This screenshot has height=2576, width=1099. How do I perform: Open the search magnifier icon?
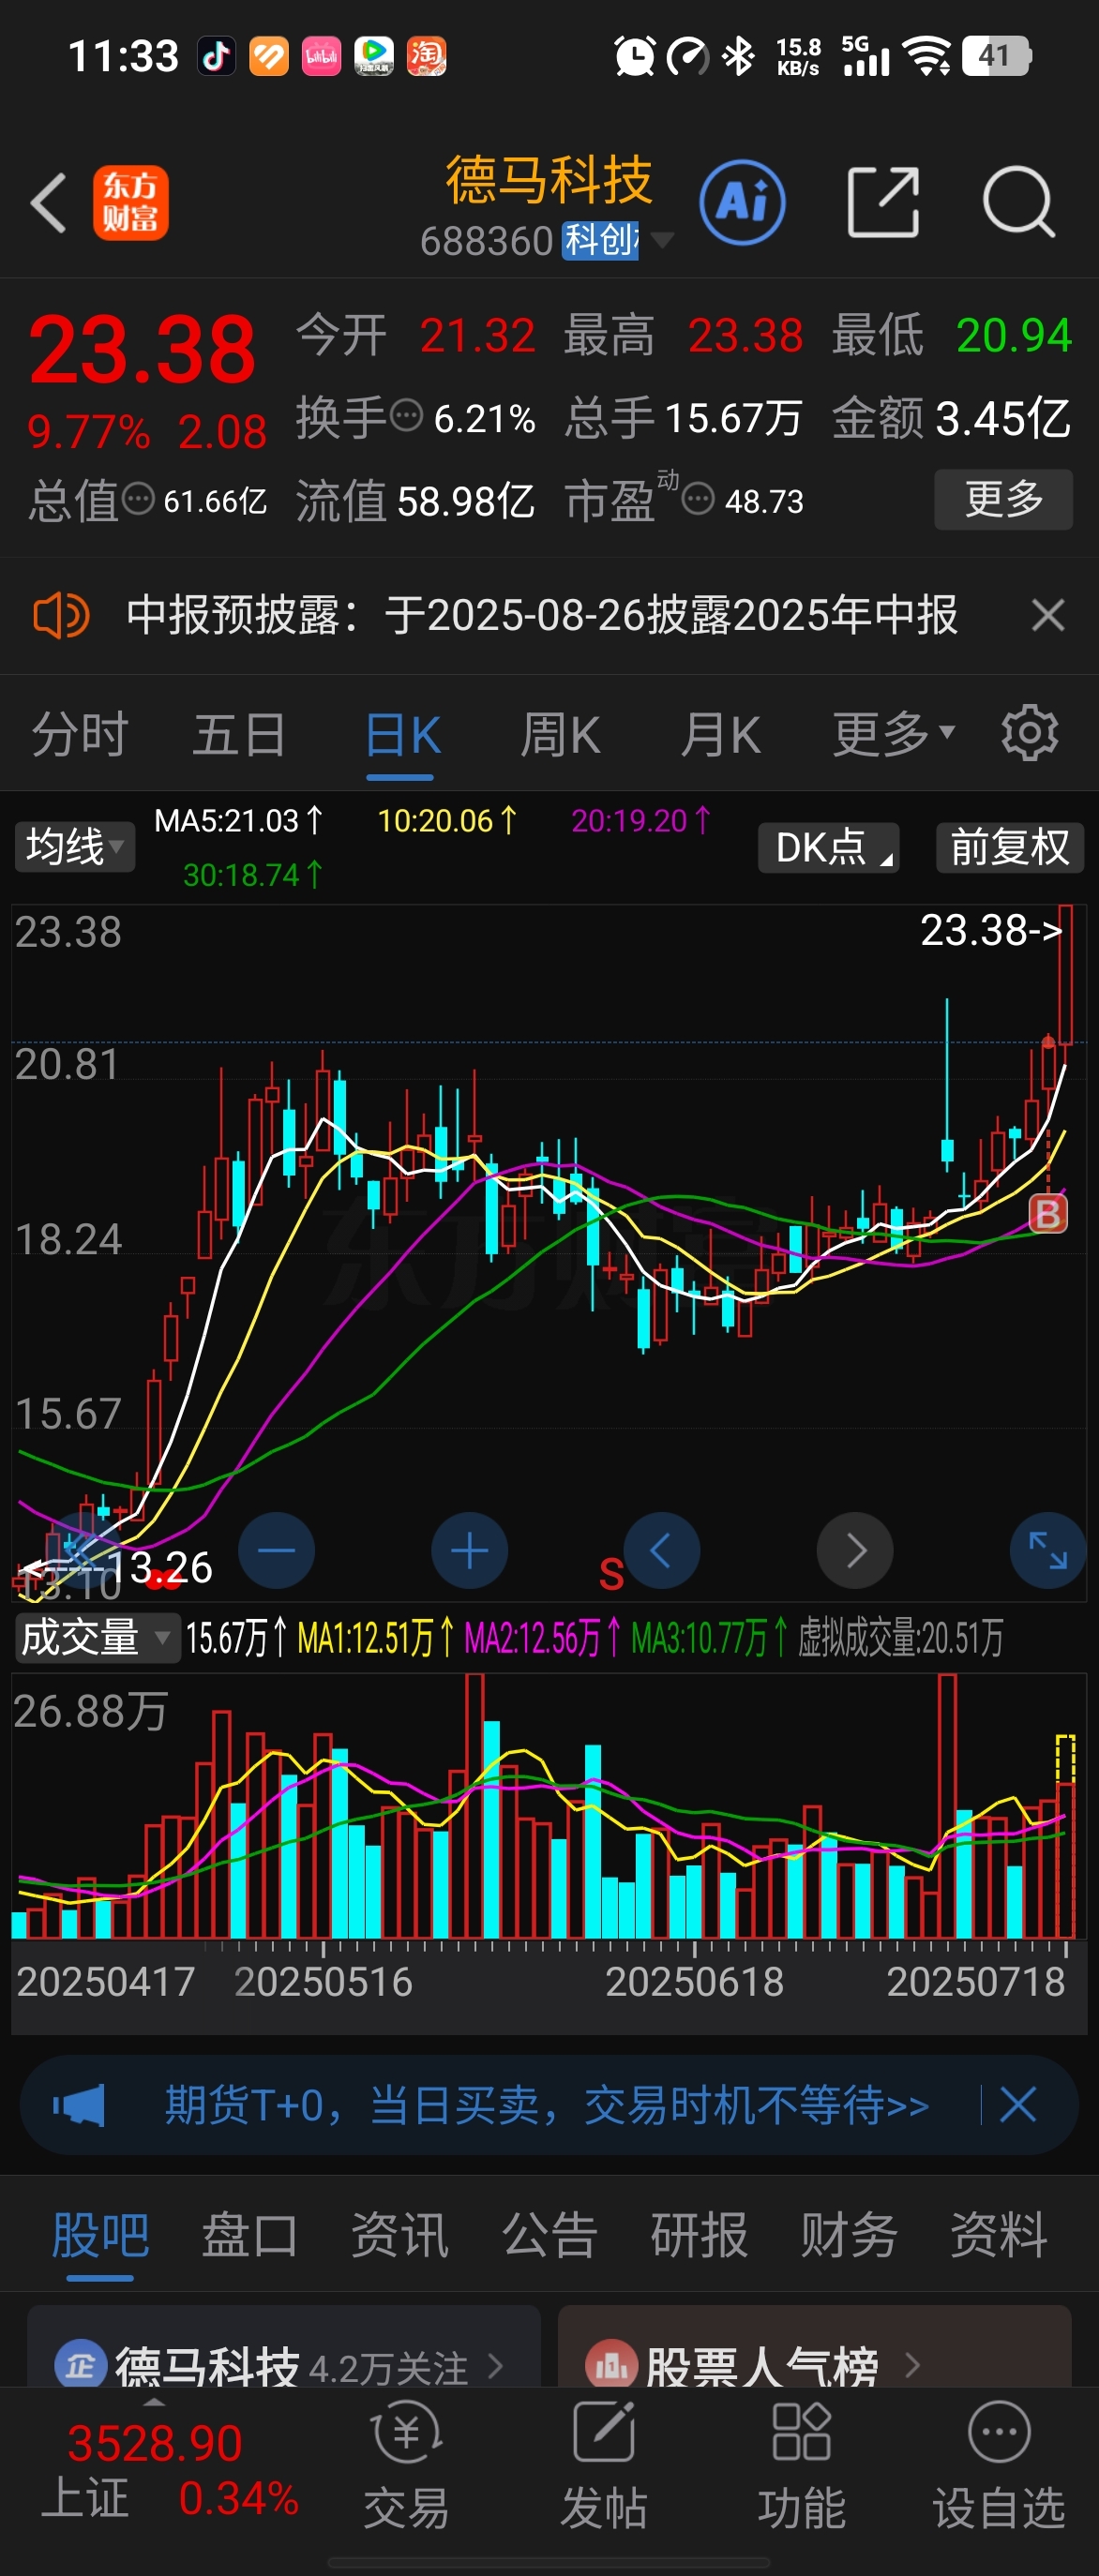(1019, 203)
